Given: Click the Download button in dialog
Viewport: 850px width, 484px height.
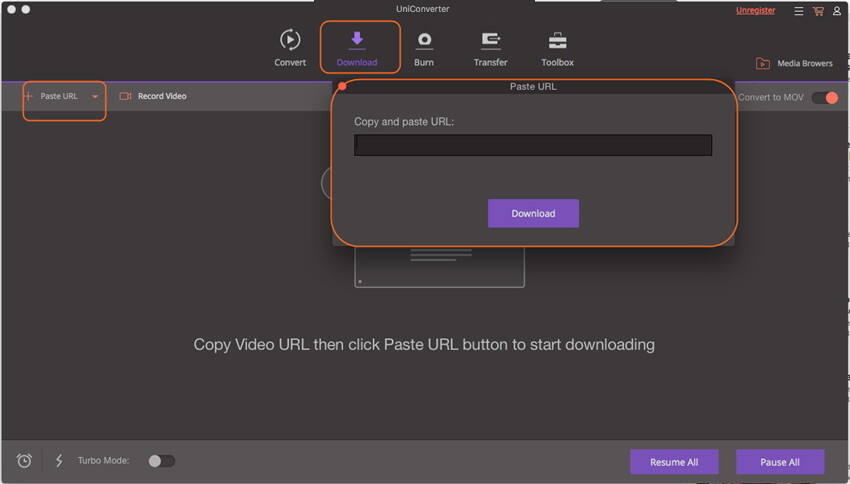Looking at the screenshot, I should coord(533,214).
